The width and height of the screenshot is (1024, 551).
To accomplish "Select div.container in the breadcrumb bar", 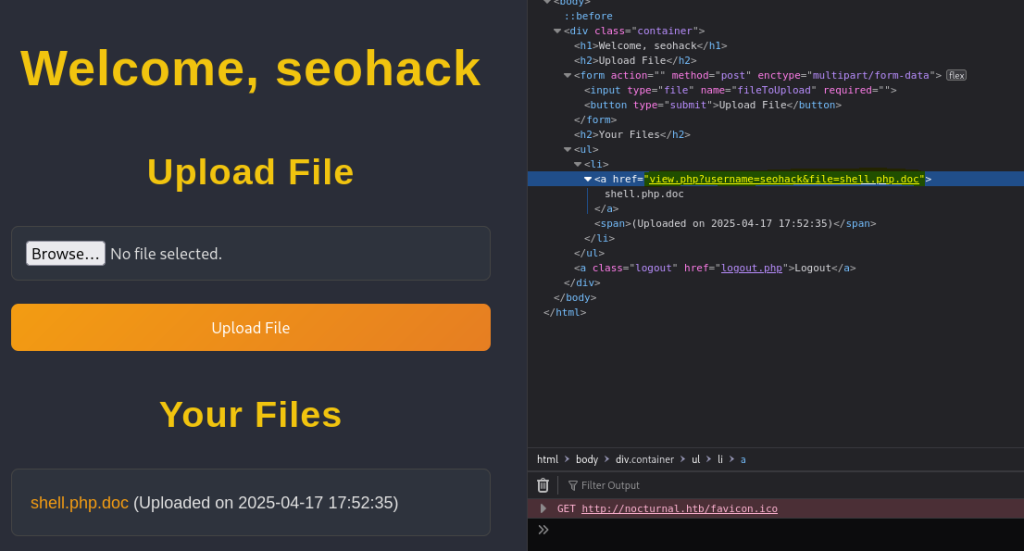I will pyautogui.click(x=644, y=459).
